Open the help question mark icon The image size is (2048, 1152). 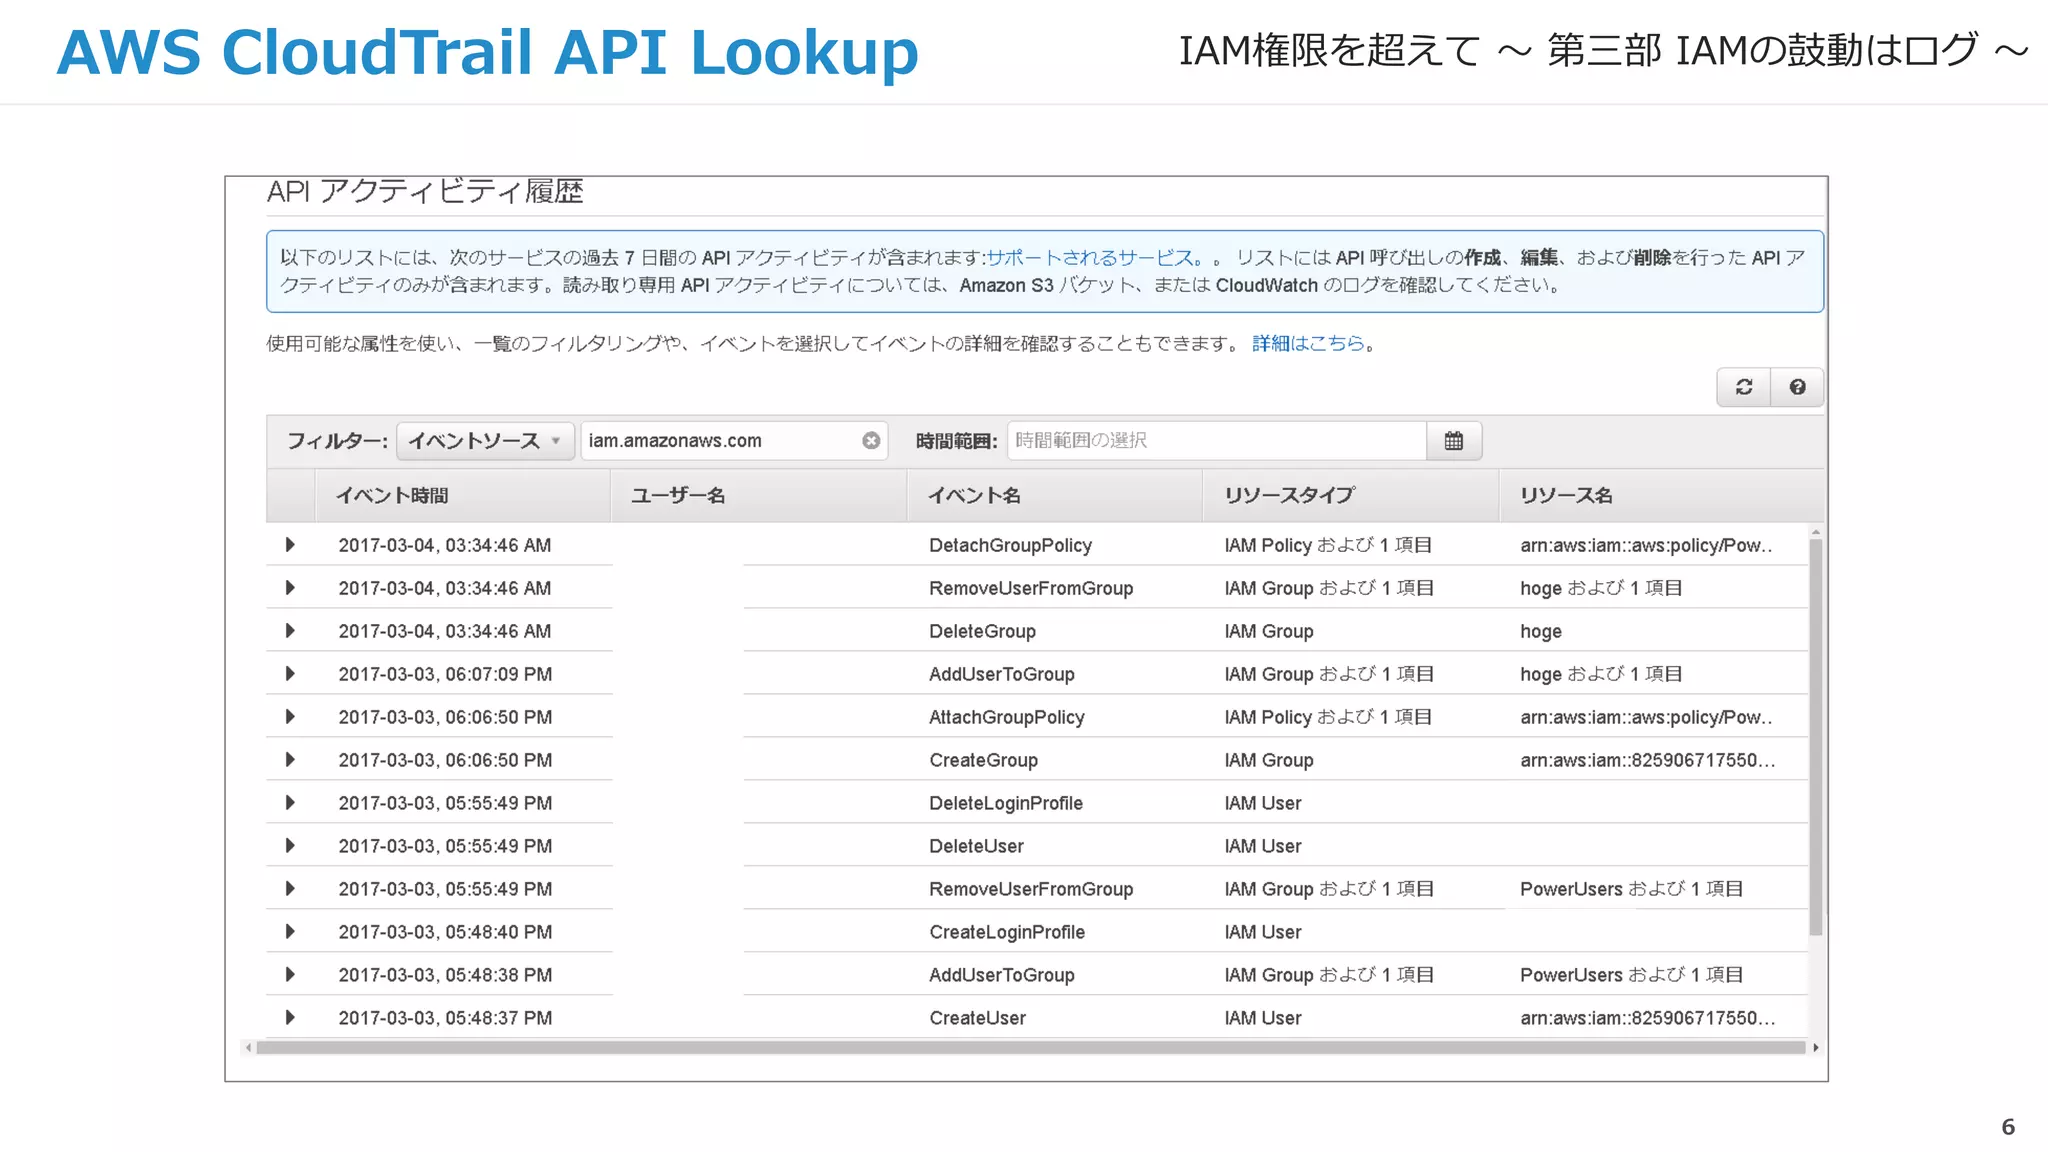point(1797,387)
